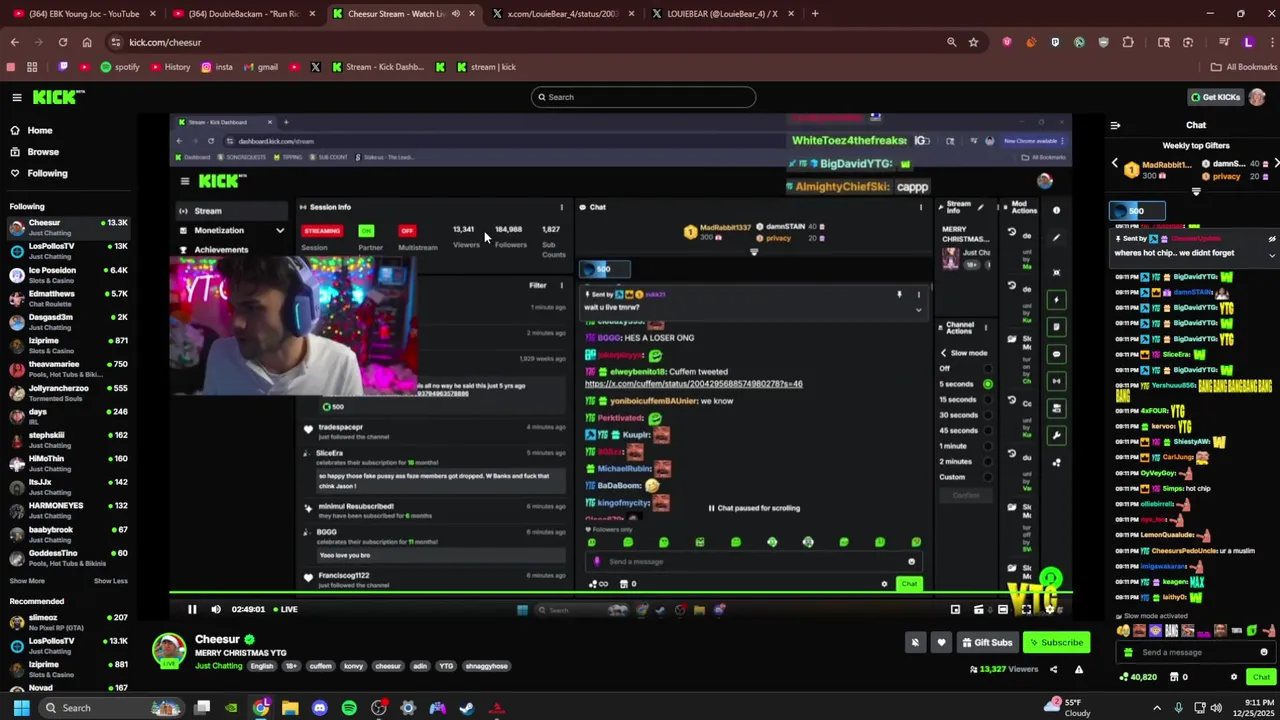Open video player settings gear
The width and height of the screenshot is (1280, 720).
click(1050, 609)
